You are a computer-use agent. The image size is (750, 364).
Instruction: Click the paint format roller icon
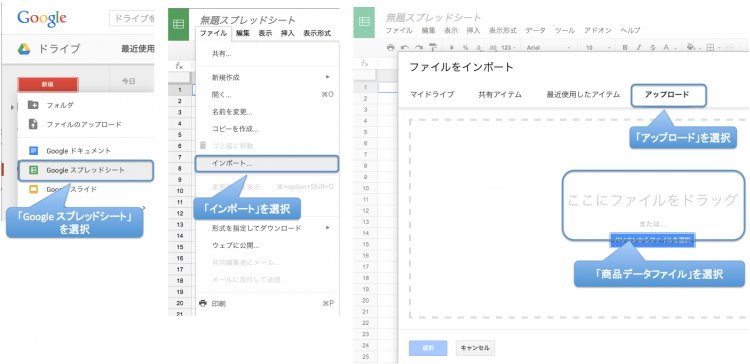tap(433, 47)
